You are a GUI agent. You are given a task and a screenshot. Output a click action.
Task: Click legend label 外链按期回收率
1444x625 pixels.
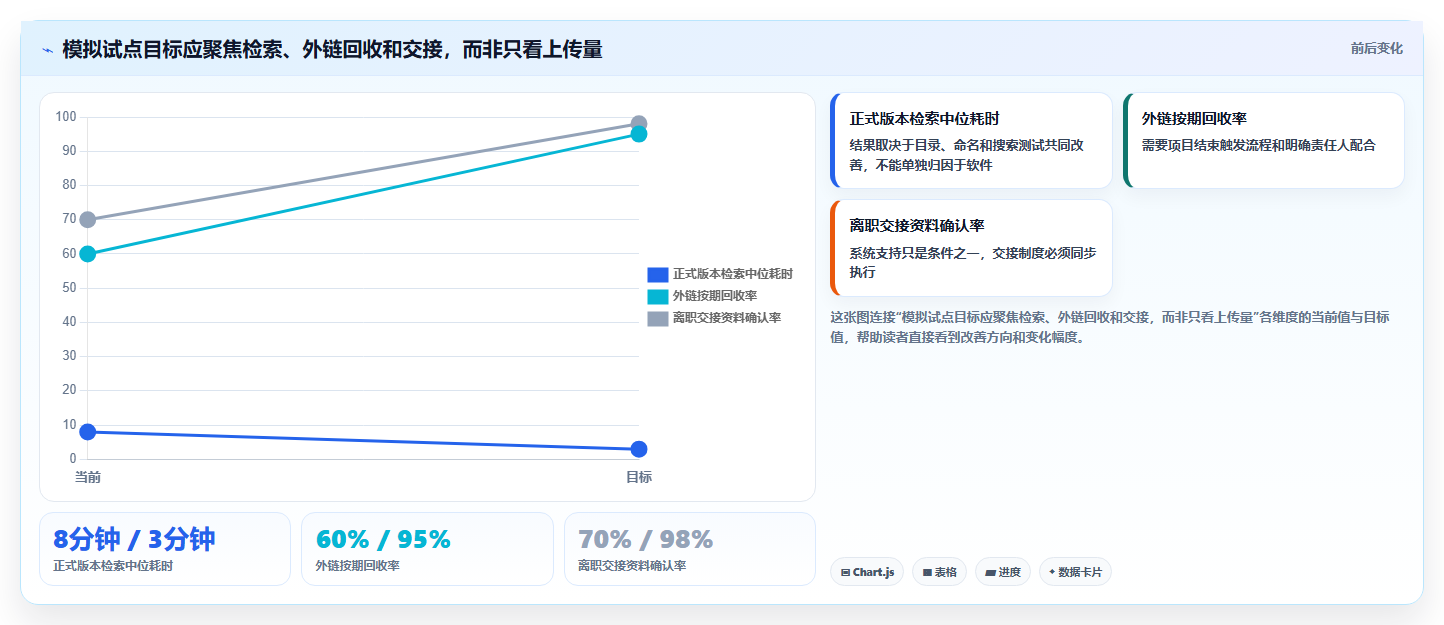pos(715,296)
